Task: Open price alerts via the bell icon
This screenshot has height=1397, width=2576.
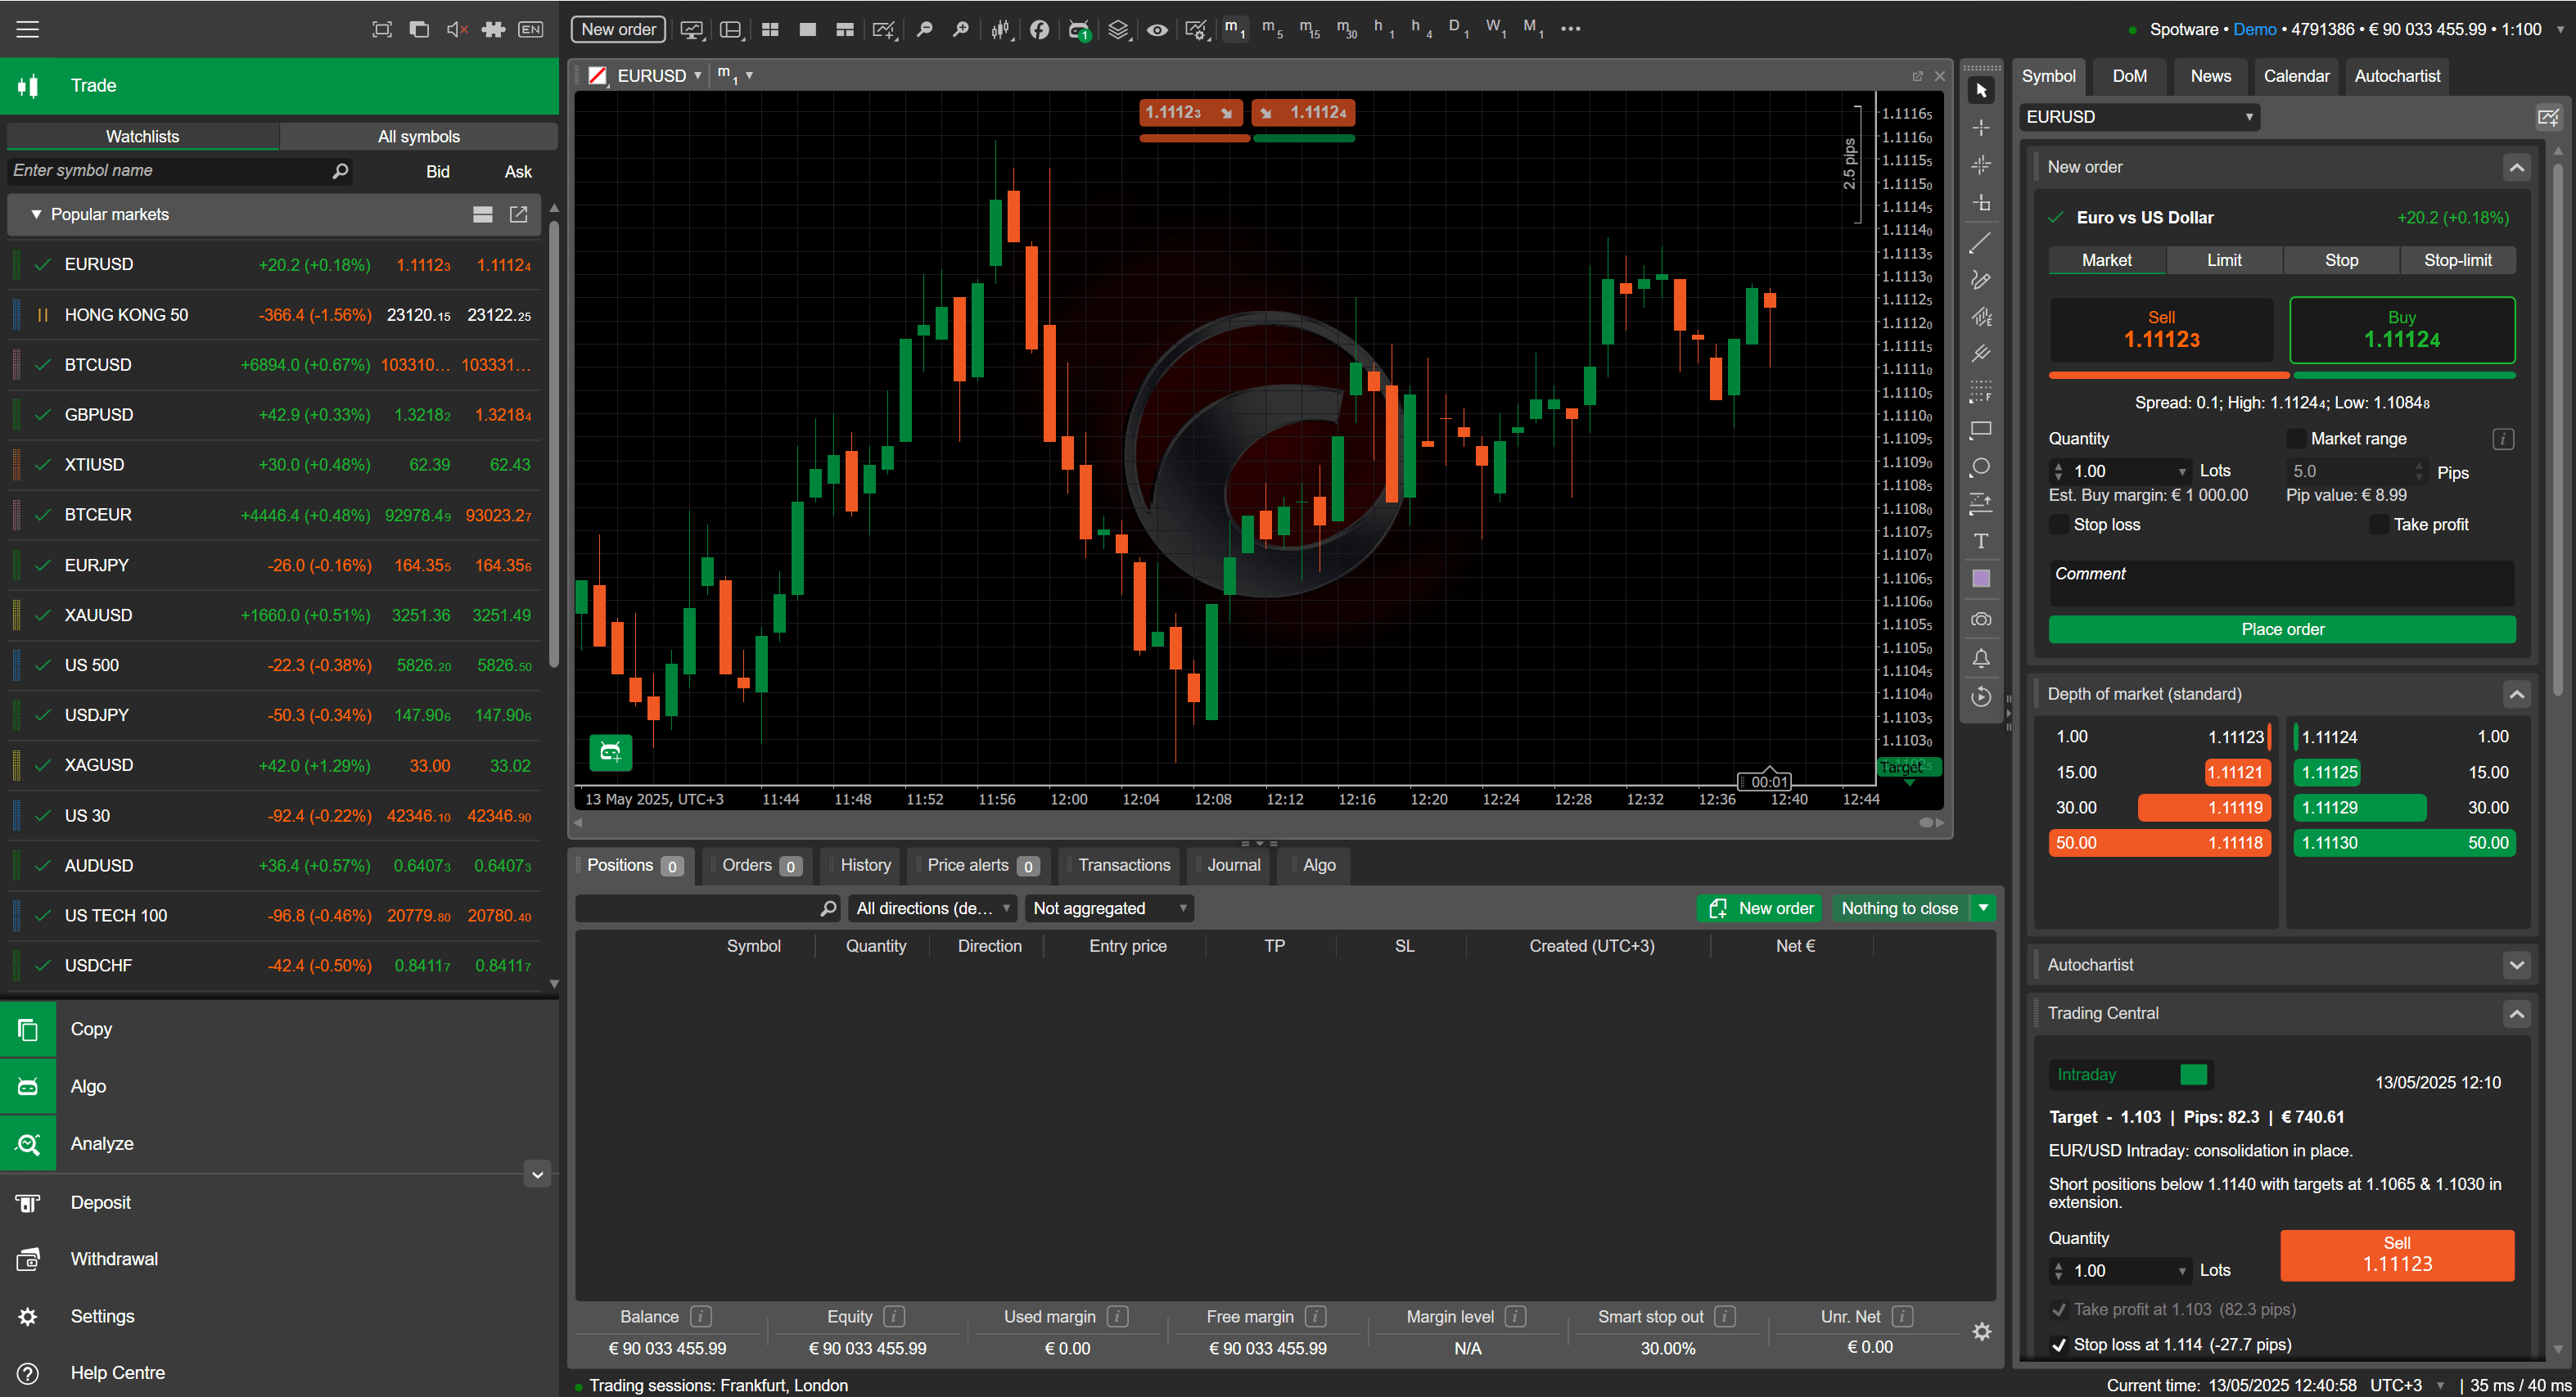Action: point(1981,658)
